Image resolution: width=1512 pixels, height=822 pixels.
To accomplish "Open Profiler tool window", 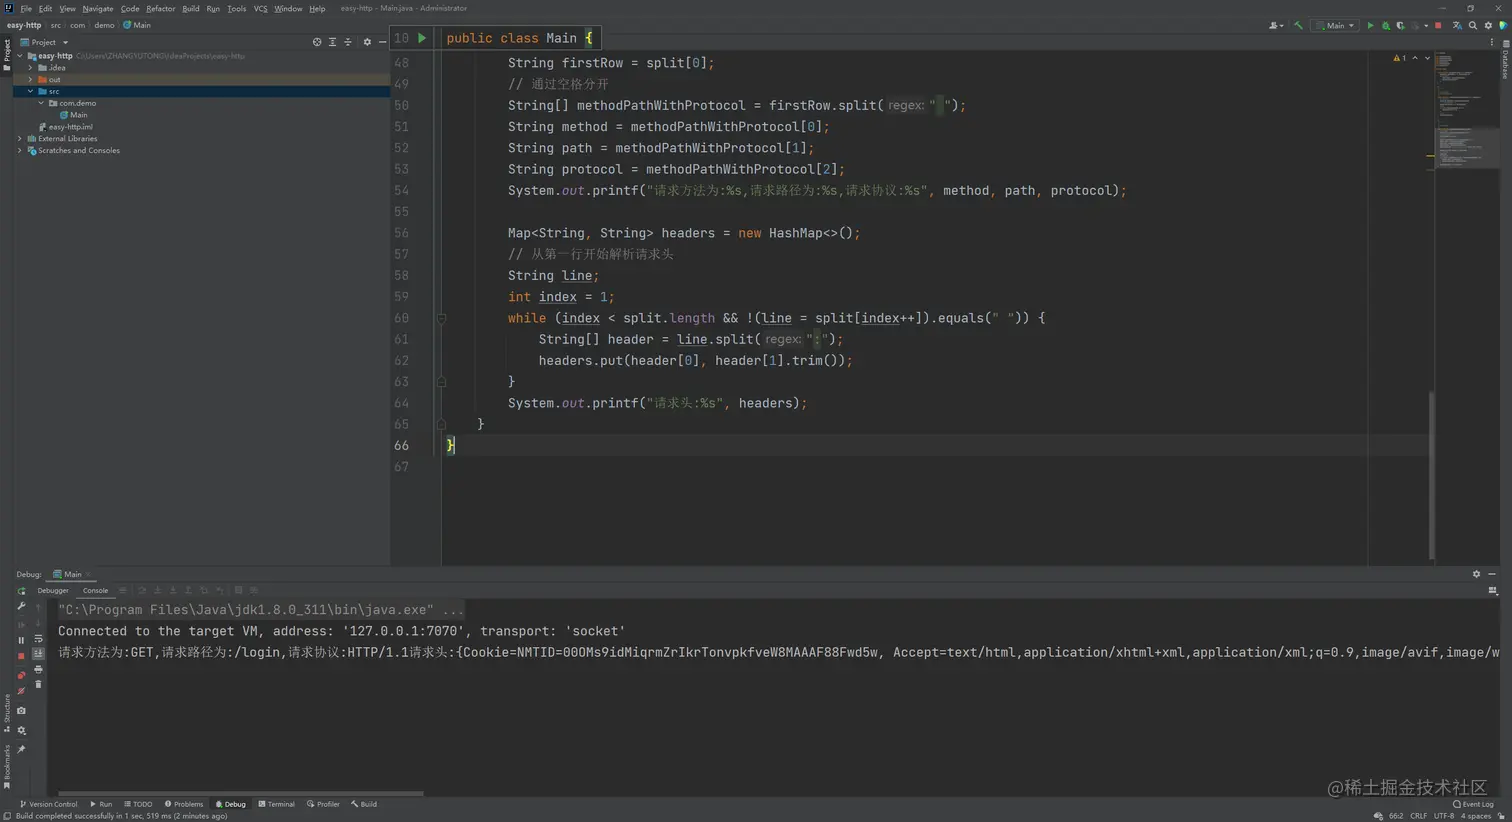I will pos(323,804).
